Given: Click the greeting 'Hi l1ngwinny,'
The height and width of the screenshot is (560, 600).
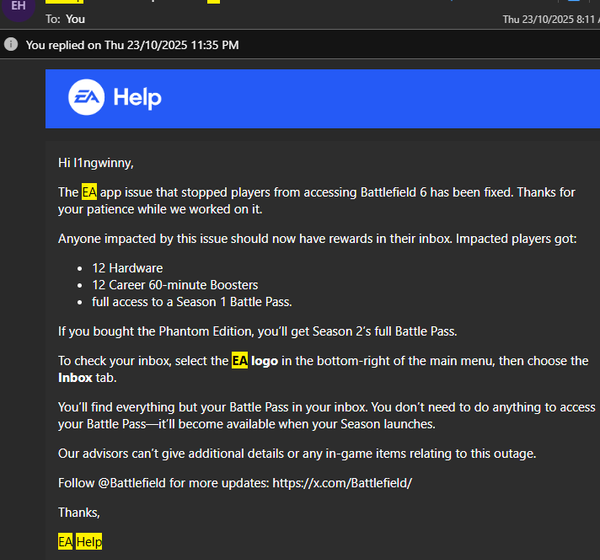Looking at the screenshot, I should 96,162.
